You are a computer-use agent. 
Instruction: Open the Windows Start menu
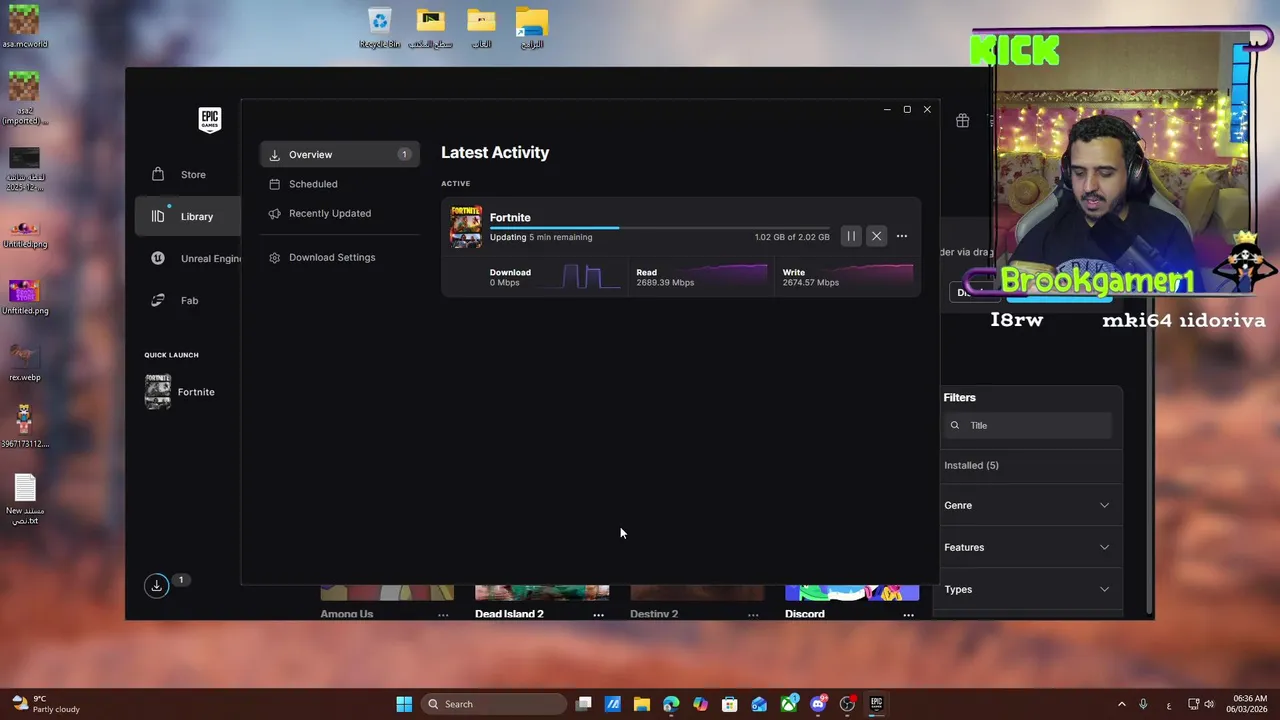click(x=404, y=704)
